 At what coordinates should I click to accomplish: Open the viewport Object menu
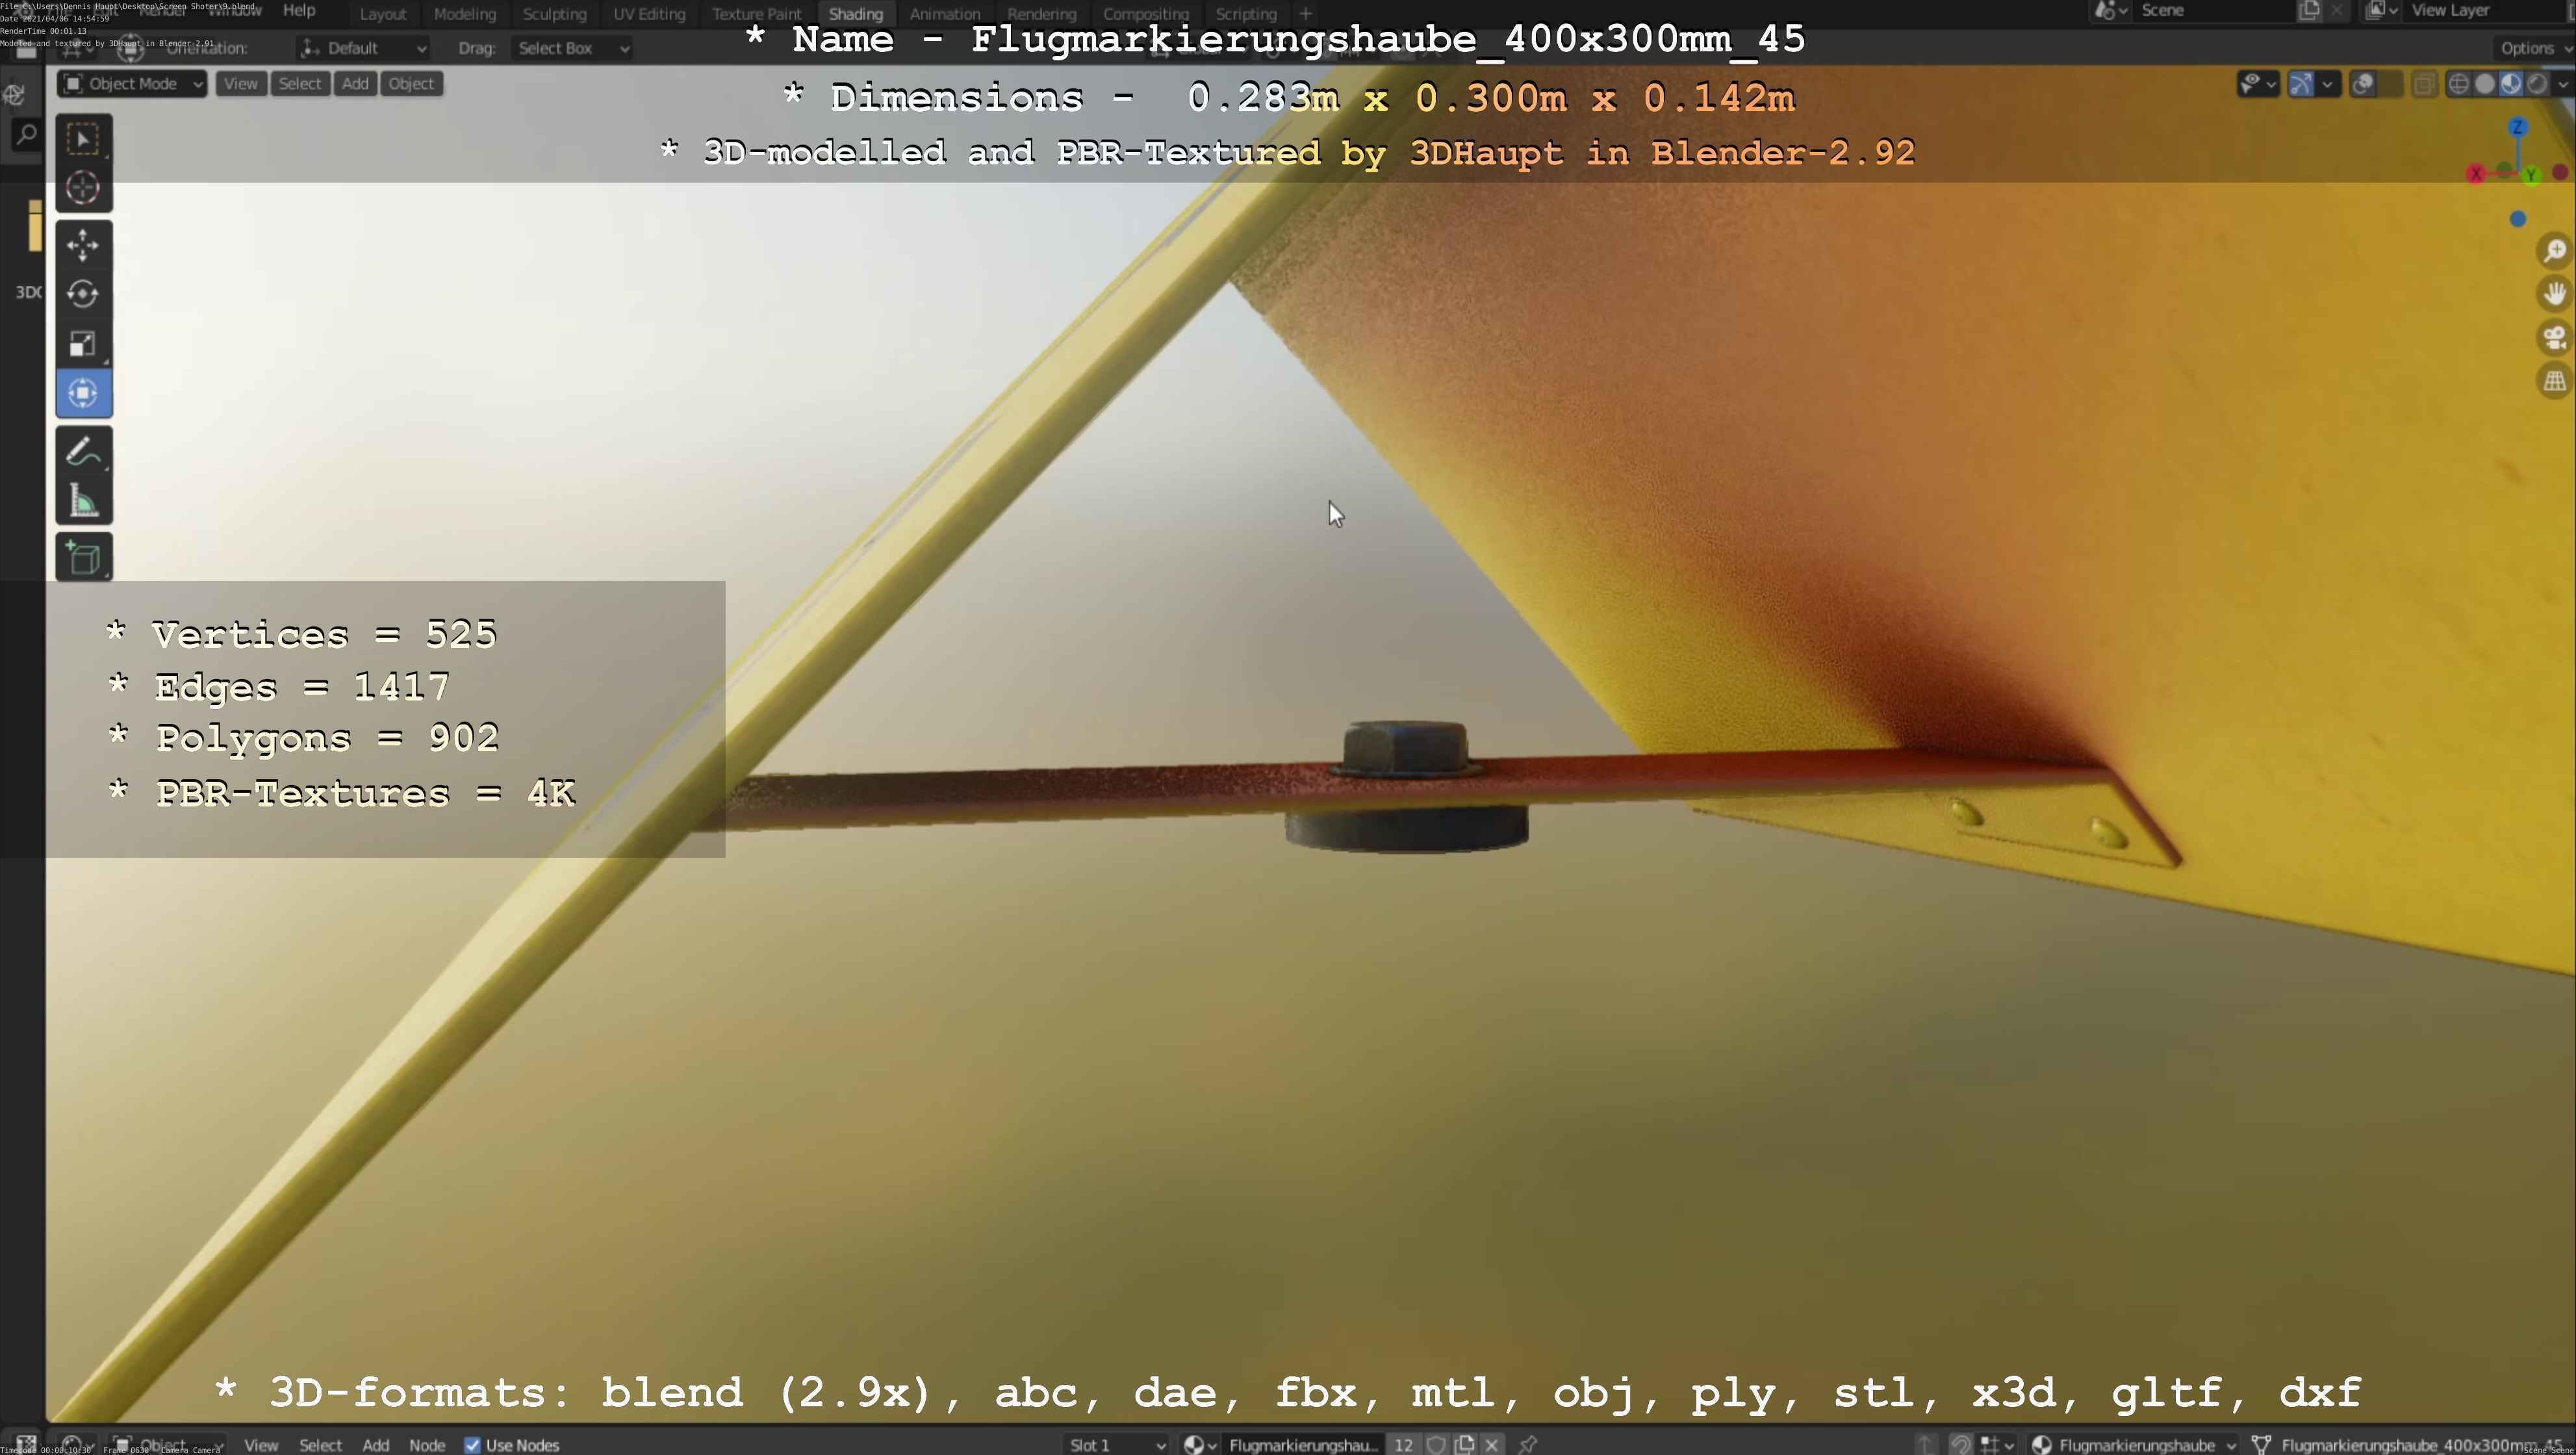[411, 84]
